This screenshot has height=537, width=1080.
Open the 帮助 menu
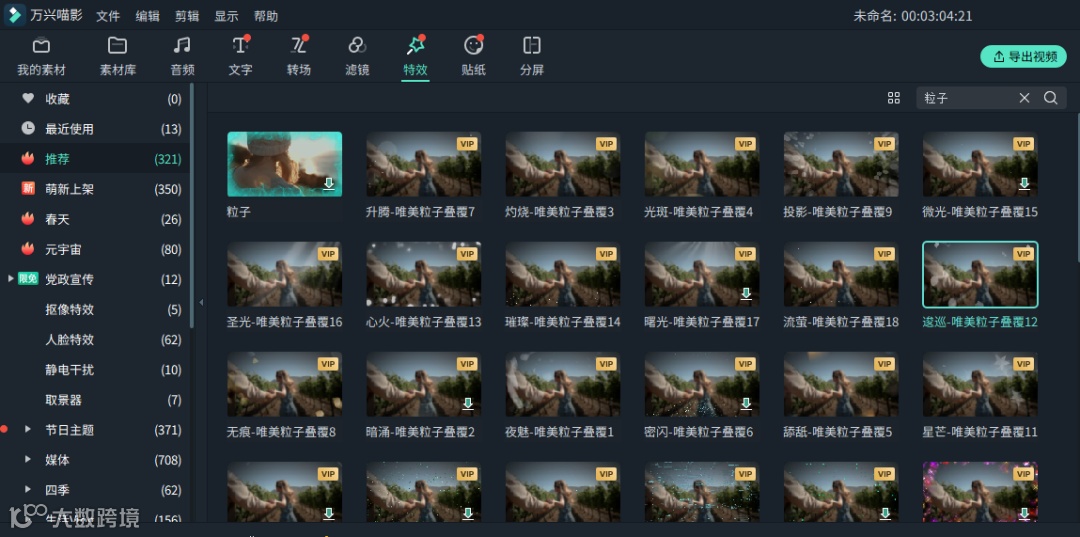266,16
